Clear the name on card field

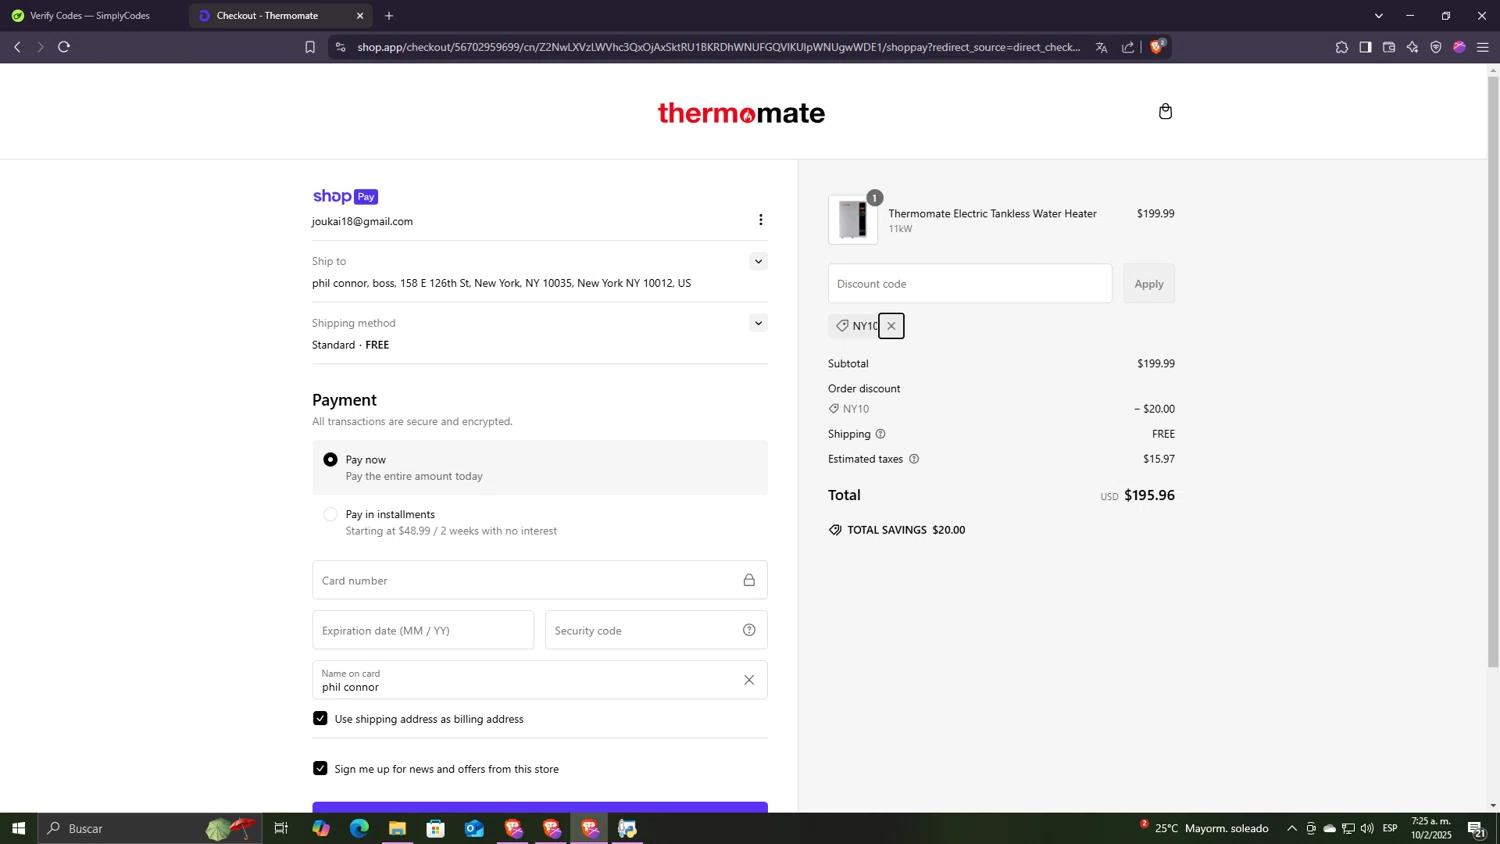pyautogui.click(x=749, y=680)
